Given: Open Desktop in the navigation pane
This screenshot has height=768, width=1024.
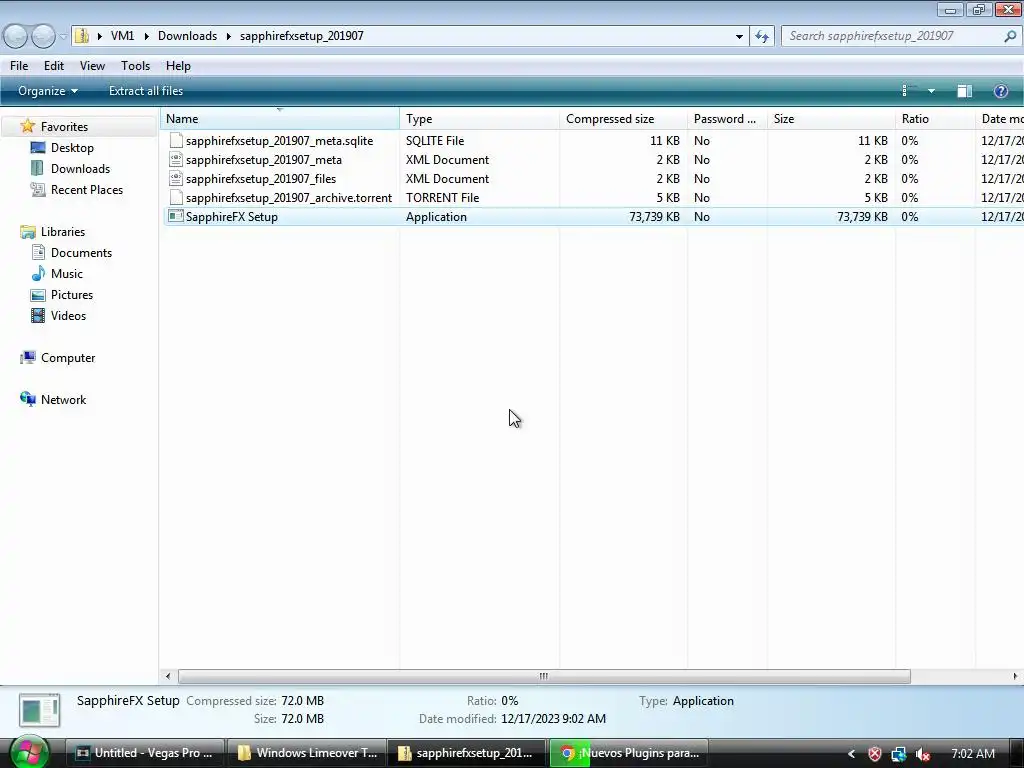Looking at the screenshot, I should point(72,148).
